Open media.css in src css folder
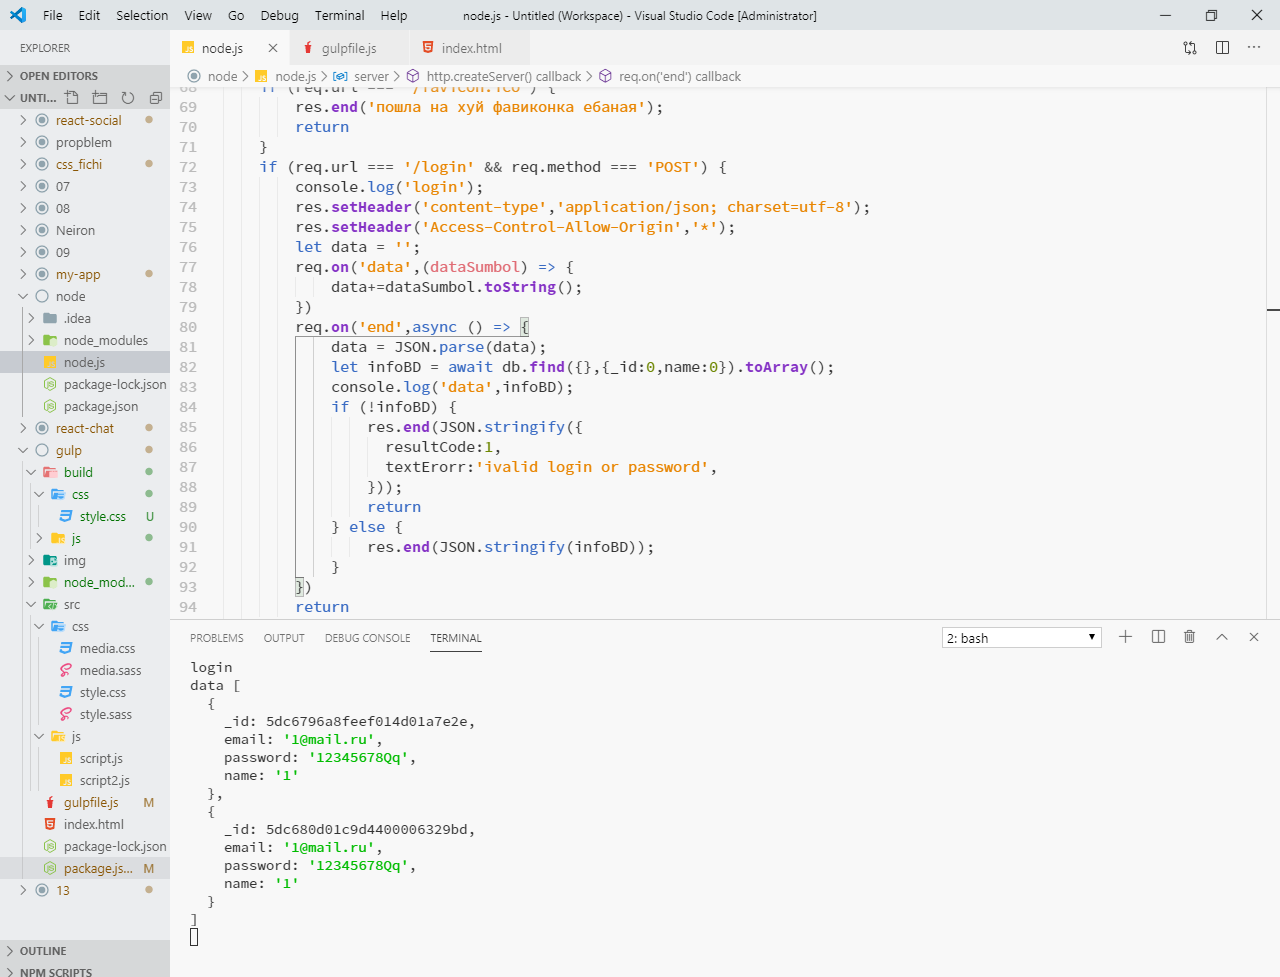Viewport: 1280px width, 977px height. pos(107,649)
